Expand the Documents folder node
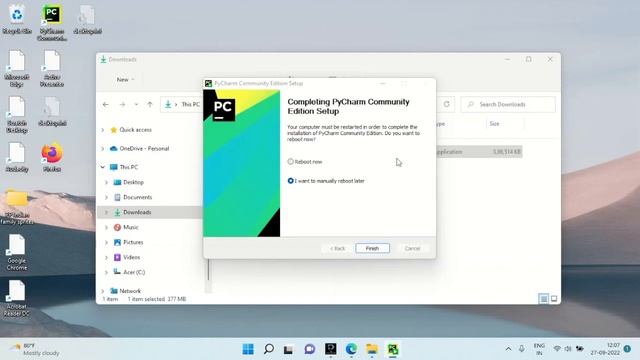 107,197
